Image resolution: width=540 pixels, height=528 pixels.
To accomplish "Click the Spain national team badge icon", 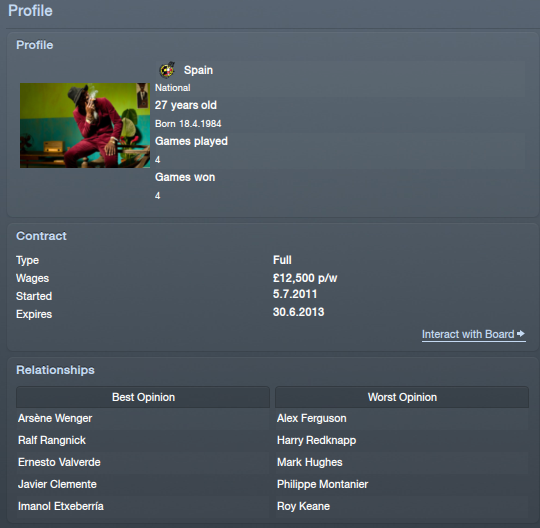I will click(x=167, y=70).
